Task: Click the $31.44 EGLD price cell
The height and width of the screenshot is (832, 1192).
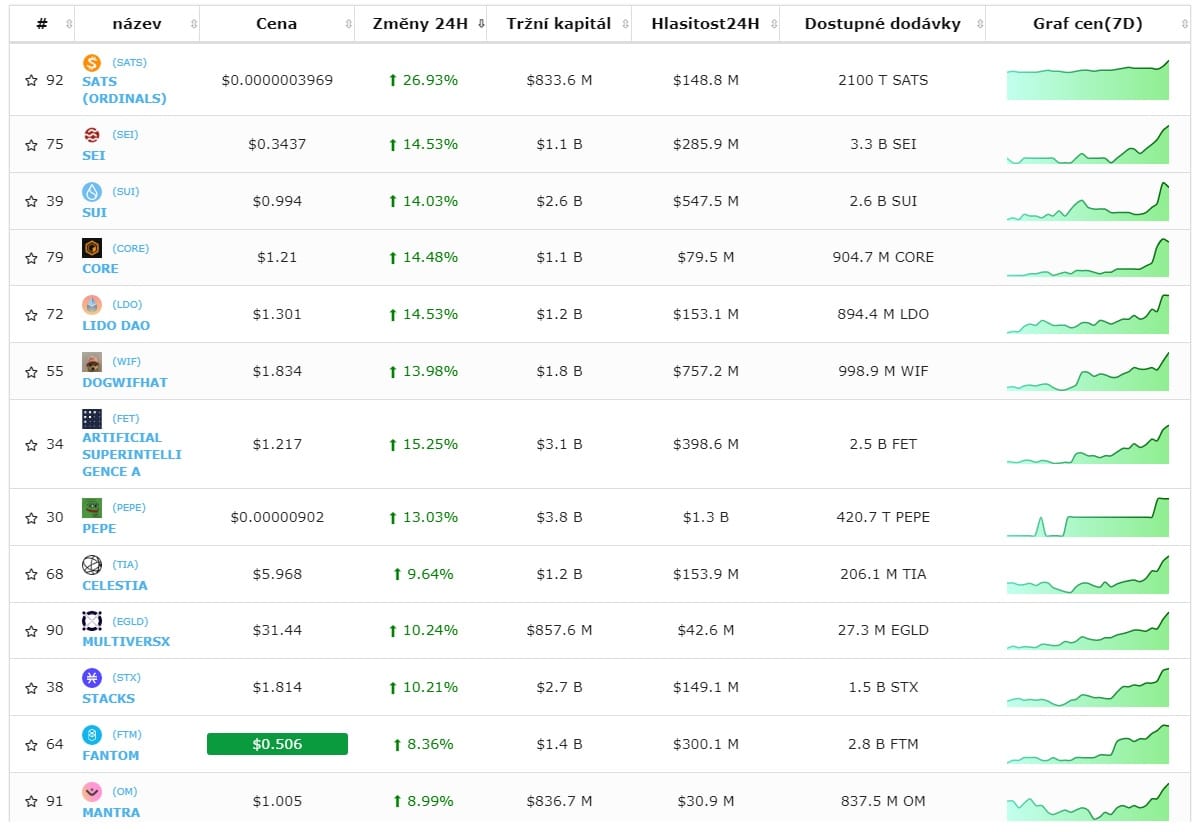Action: (277, 630)
